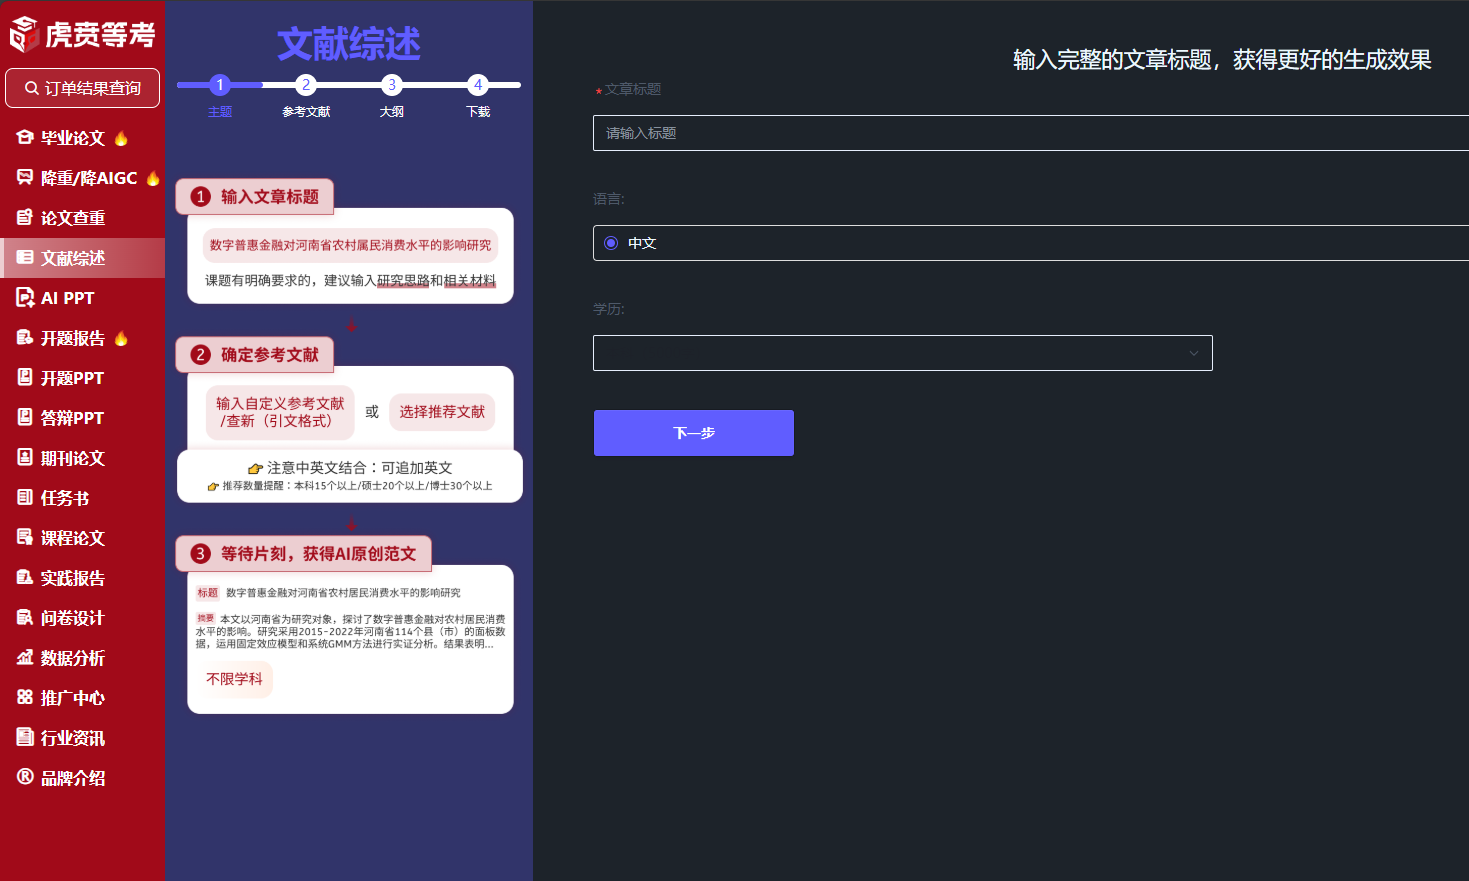The height and width of the screenshot is (881, 1469).
Task: Open 实践报告 menu item
Action: (83, 578)
